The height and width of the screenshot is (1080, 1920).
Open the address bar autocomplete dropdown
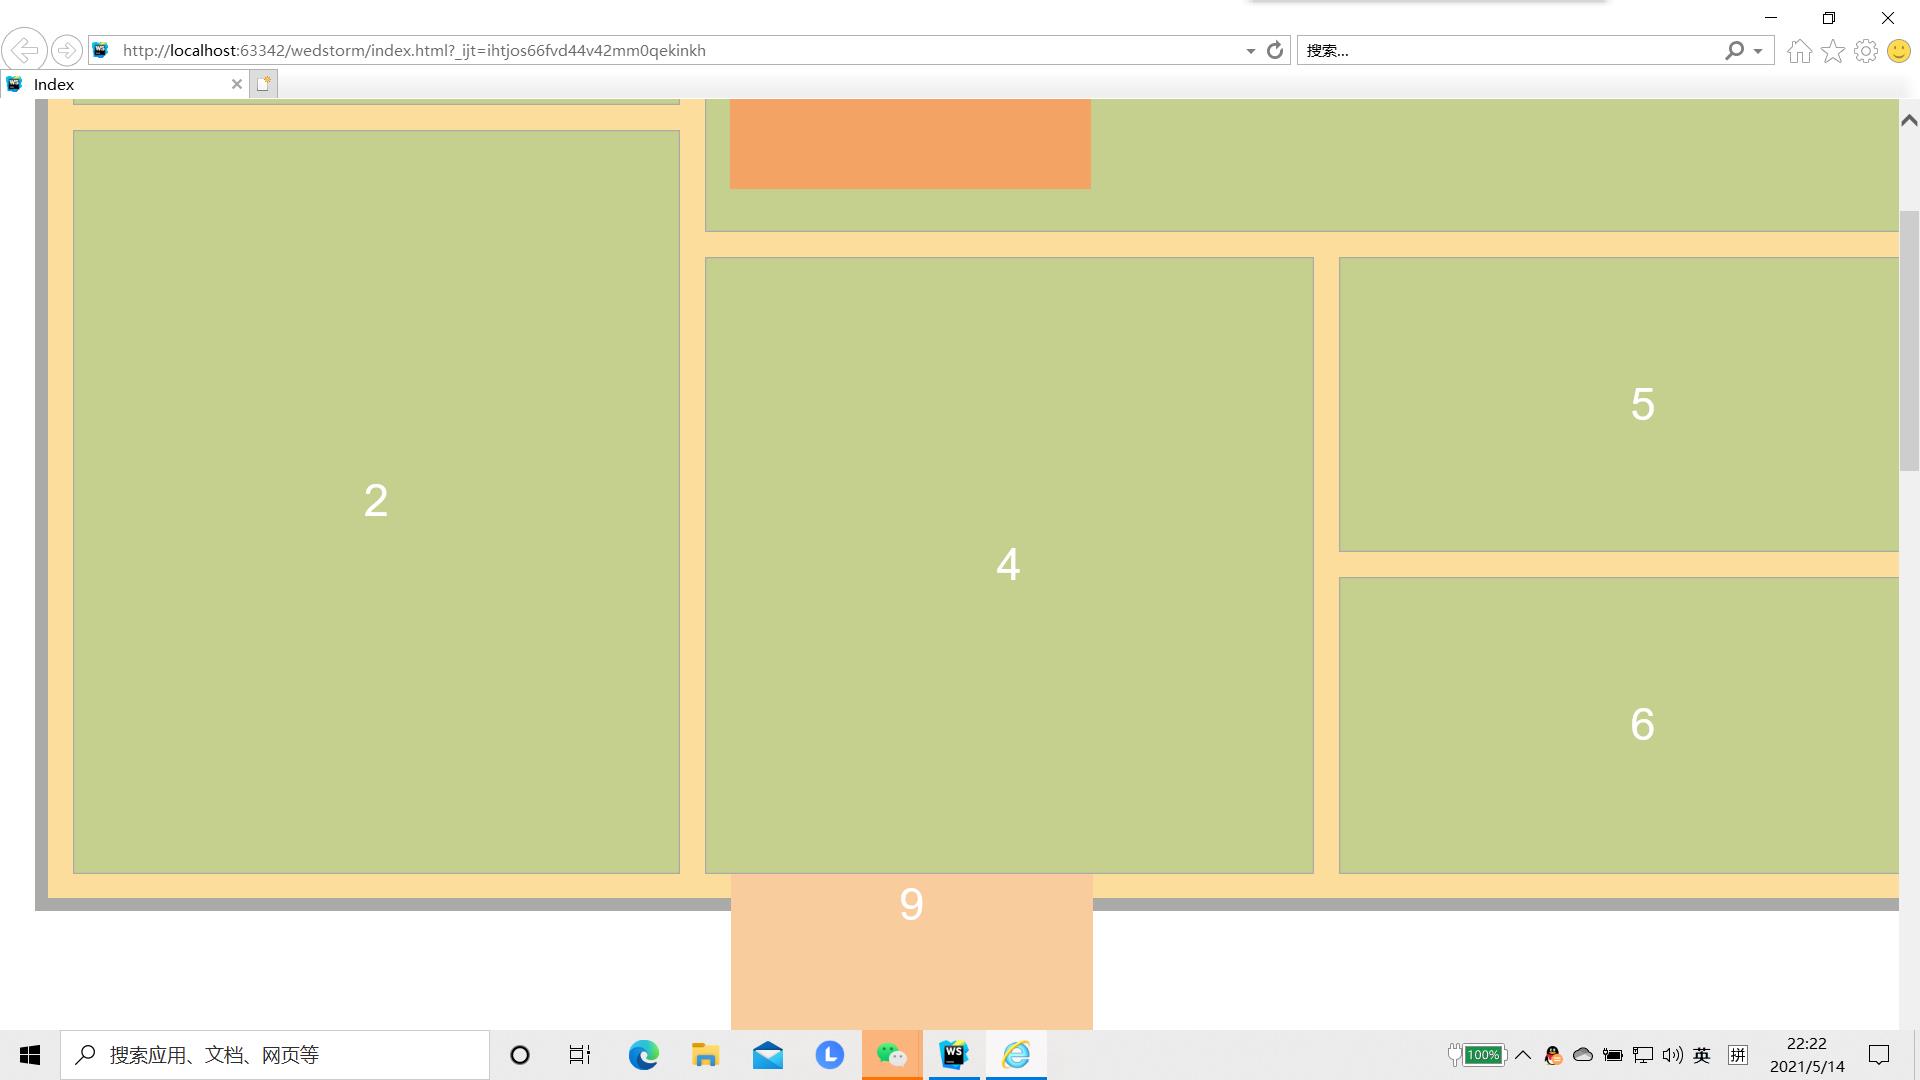pyautogui.click(x=1250, y=51)
